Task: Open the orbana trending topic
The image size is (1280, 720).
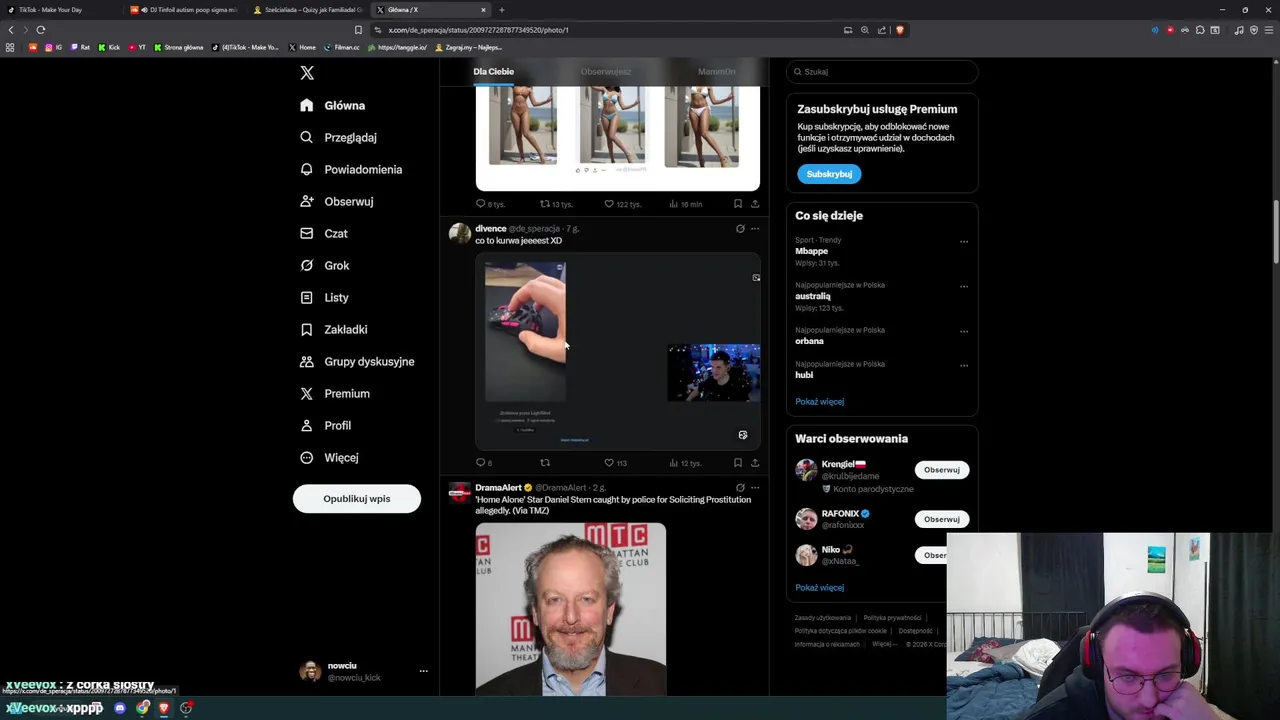Action: click(x=809, y=341)
